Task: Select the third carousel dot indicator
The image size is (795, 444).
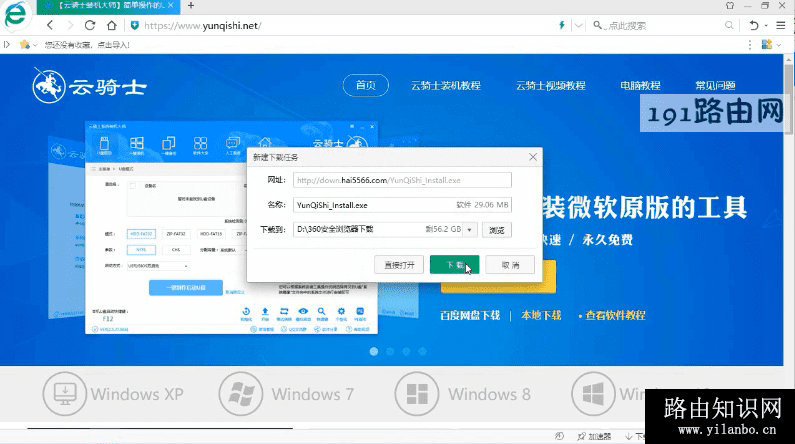Action: (x=406, y=351)
